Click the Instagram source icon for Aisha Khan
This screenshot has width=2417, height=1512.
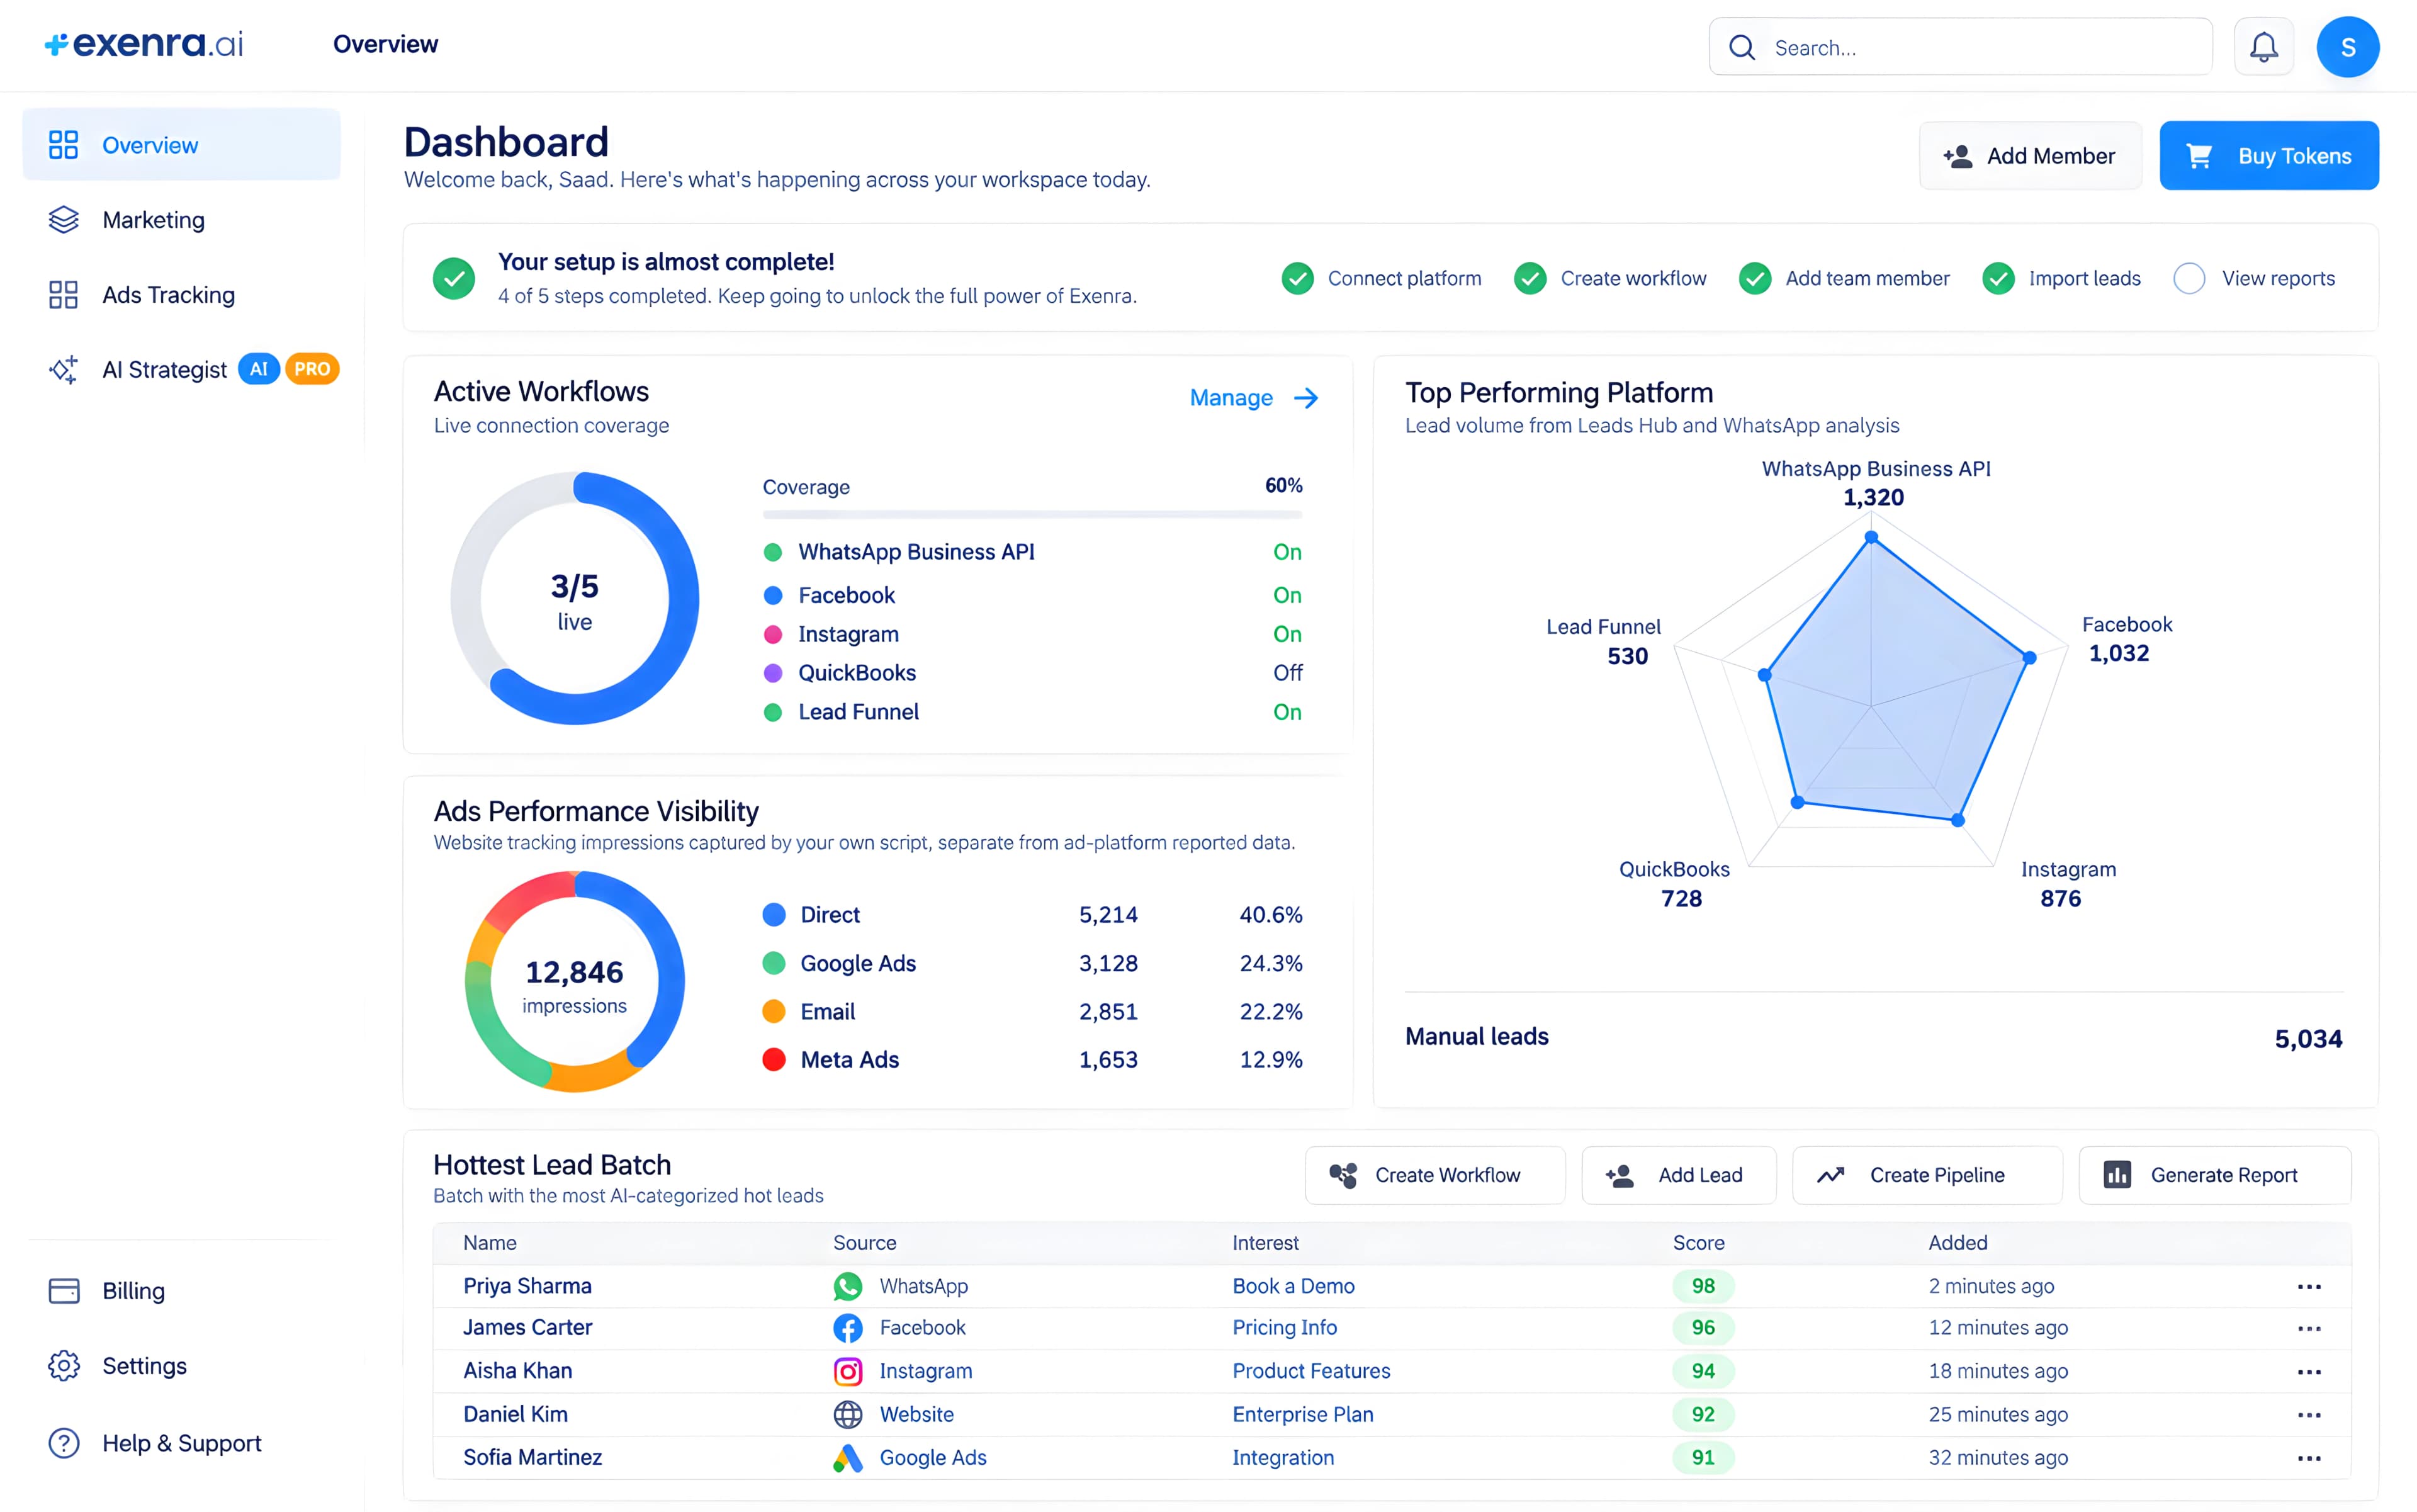click(x=847, y=1371)
